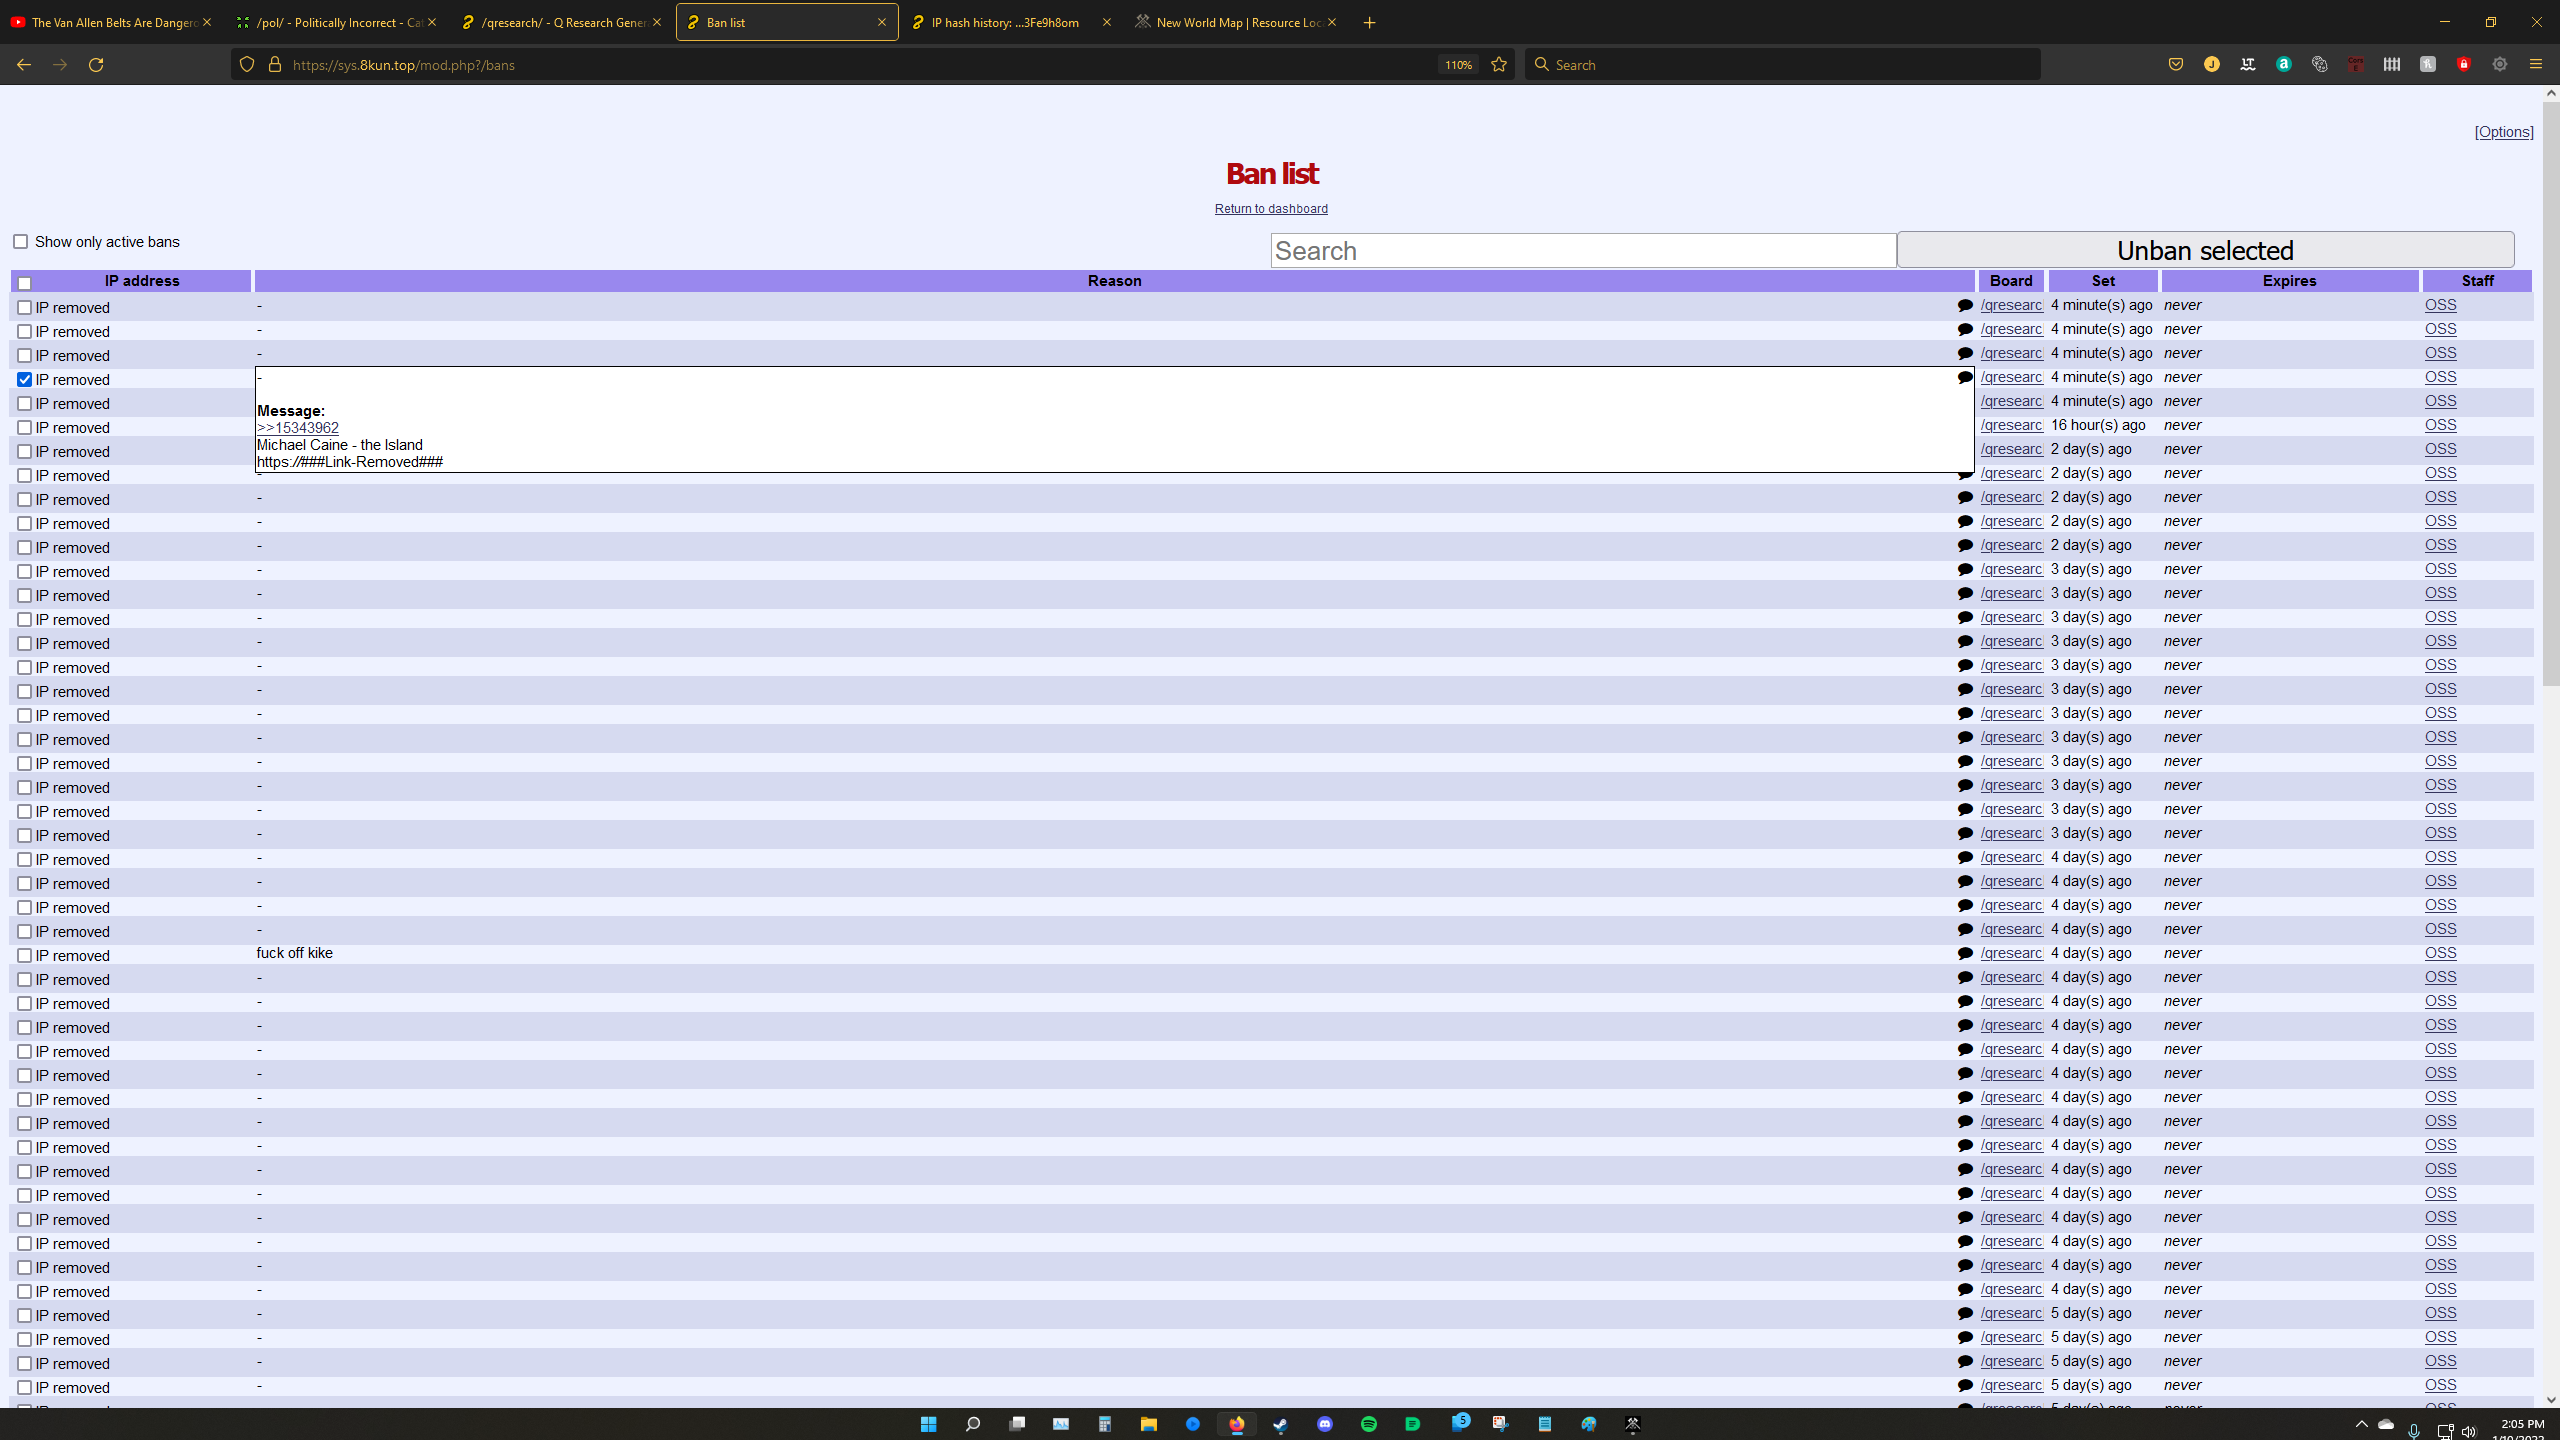Open Steam from the taskbar
Viewport: 2560px width, 1440px height.
(x=1281, y=1424)
